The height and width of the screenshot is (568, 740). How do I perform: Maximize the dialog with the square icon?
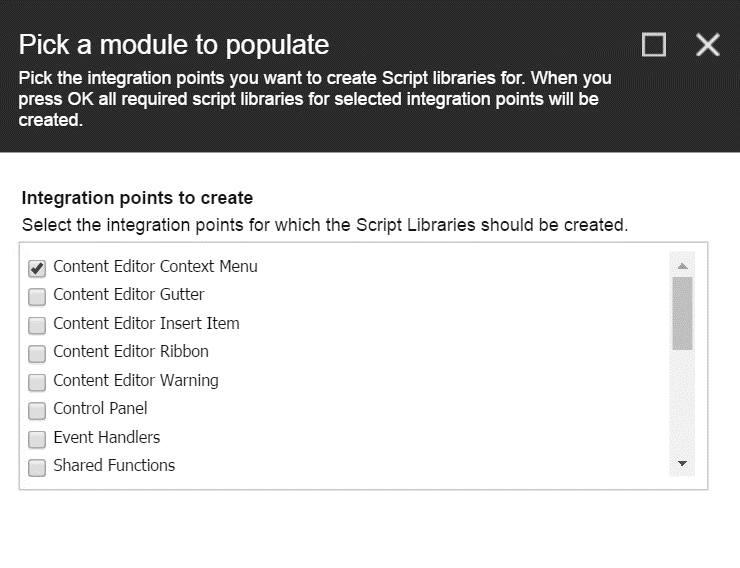pos(654,45)
